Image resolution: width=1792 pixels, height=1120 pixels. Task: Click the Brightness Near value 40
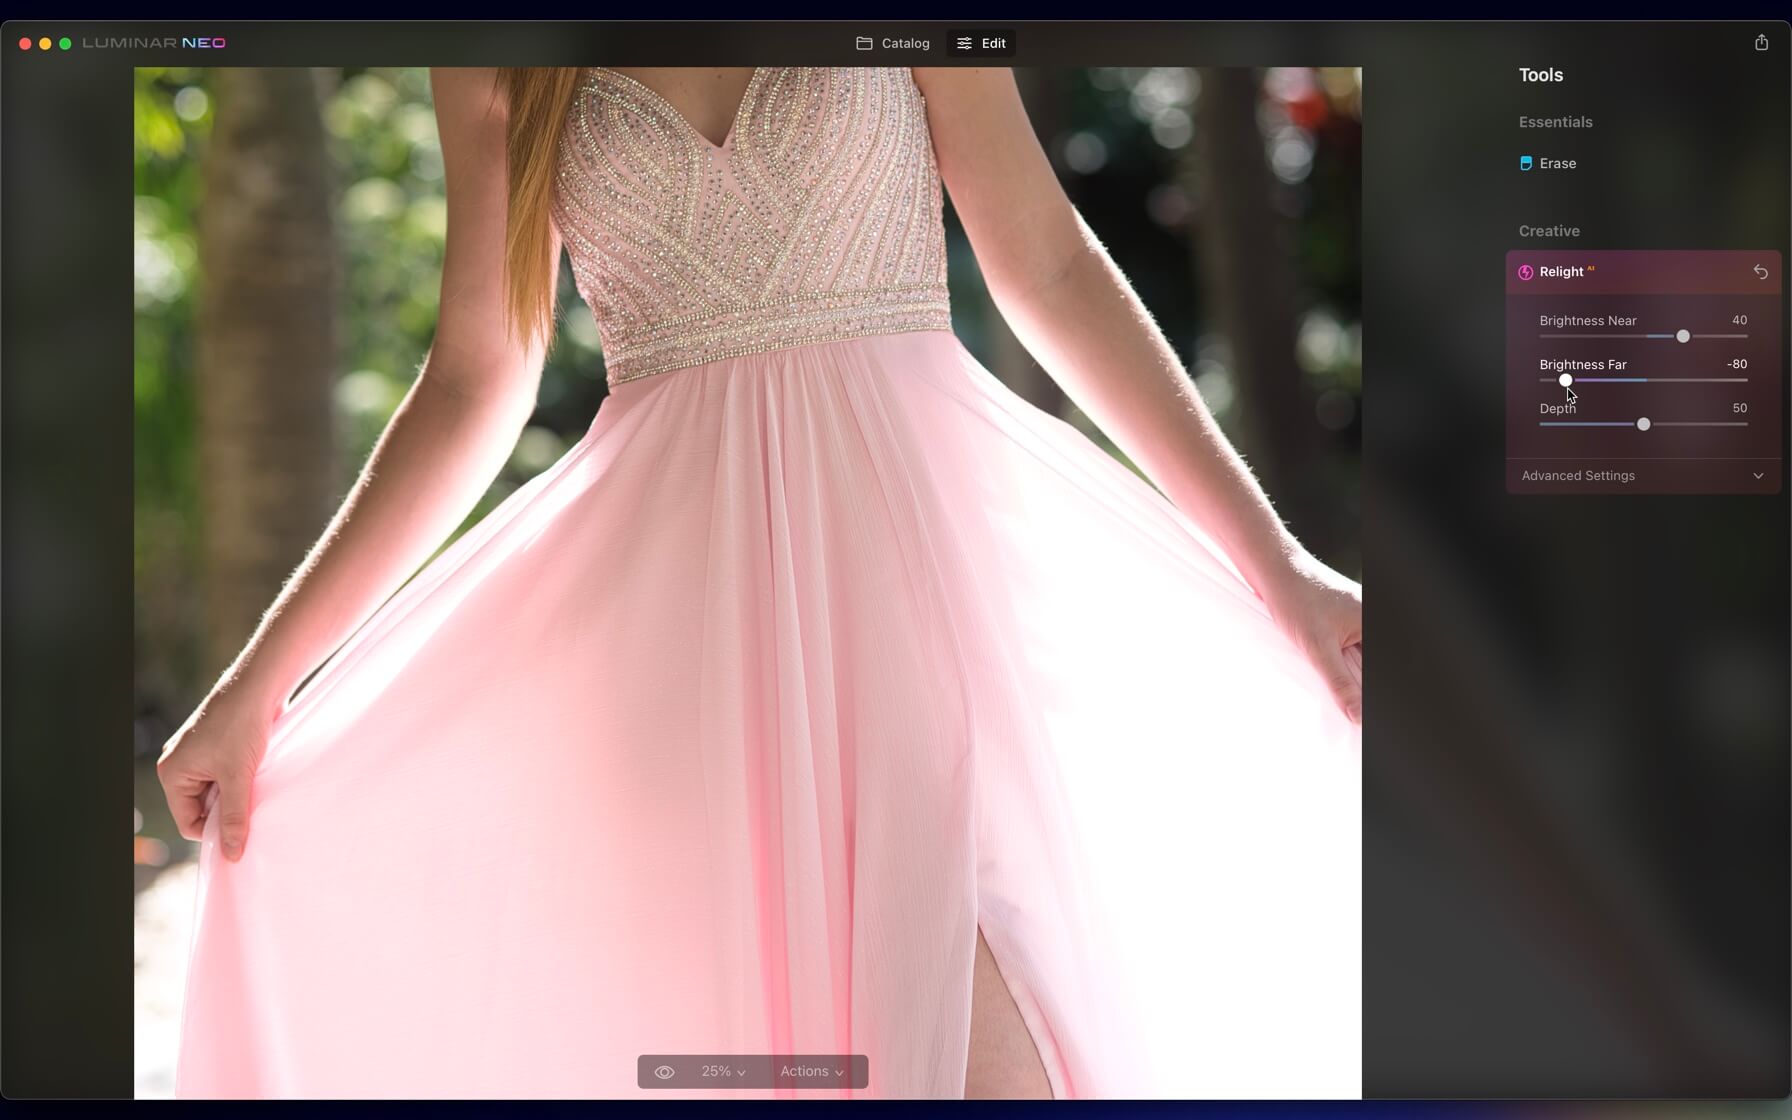1739,320
